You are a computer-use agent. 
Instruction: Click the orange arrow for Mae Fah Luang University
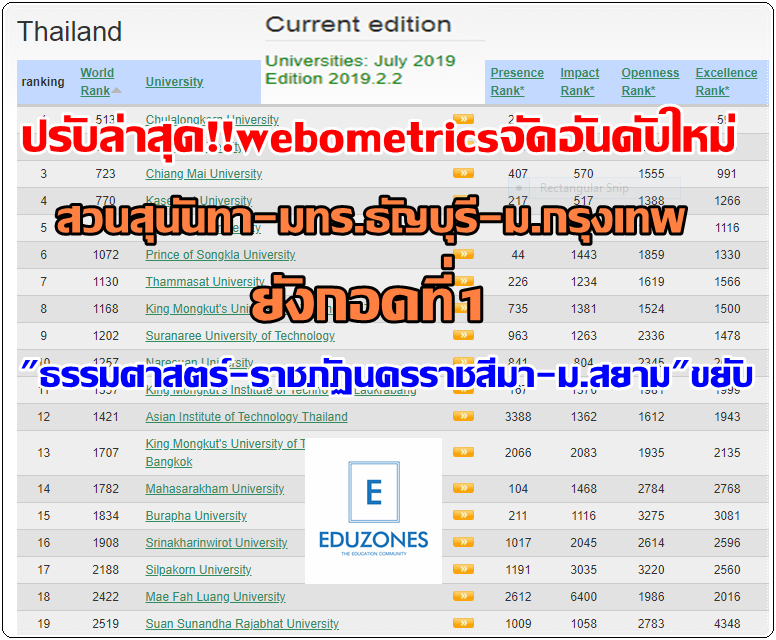point(463,597)
